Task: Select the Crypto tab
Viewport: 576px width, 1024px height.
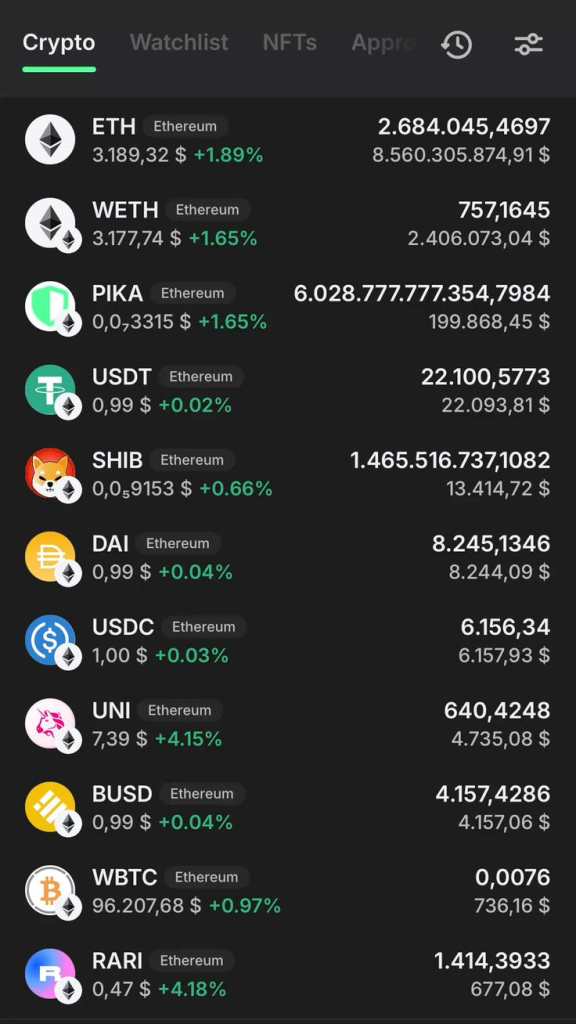Action: (58, 43)
